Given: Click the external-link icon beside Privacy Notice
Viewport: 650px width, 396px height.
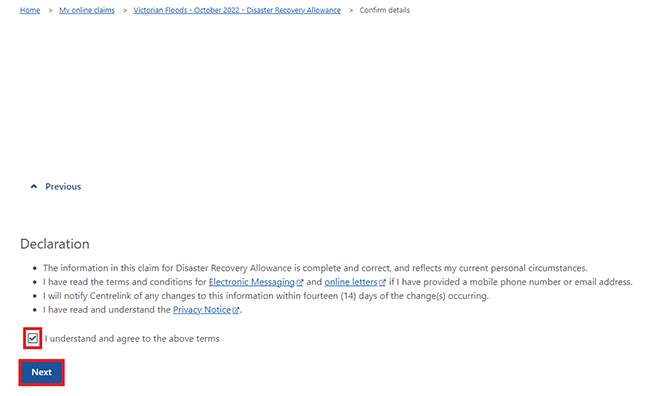Looking at the screenshot, I should coord(236,310).
